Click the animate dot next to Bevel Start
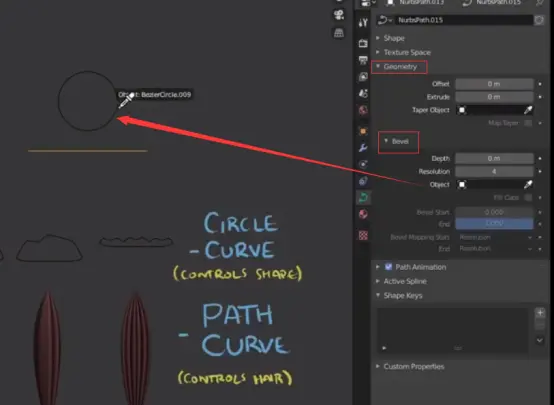The height and width of the screenshot is (405, 554). tap(540, 212)
